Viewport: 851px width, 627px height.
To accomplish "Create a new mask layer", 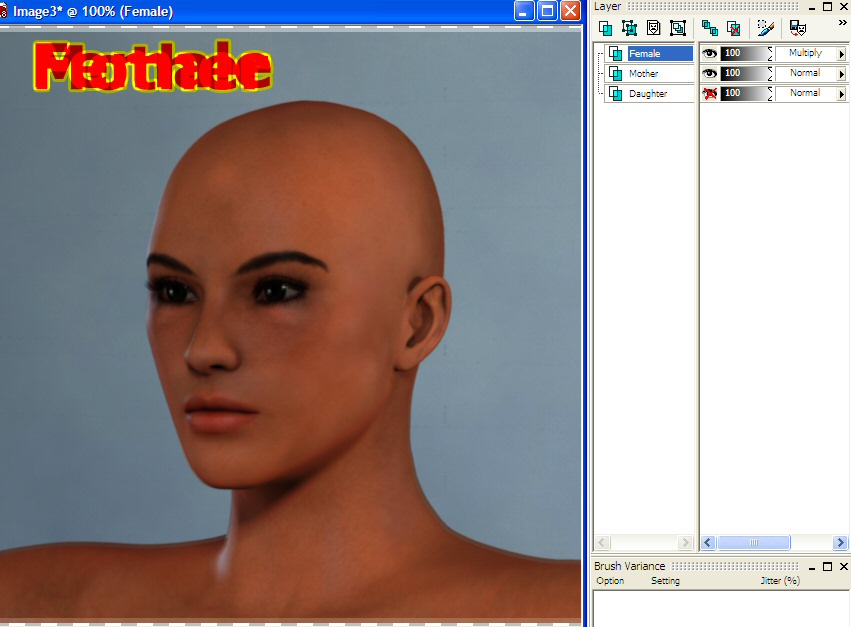I will coord(653,28).
